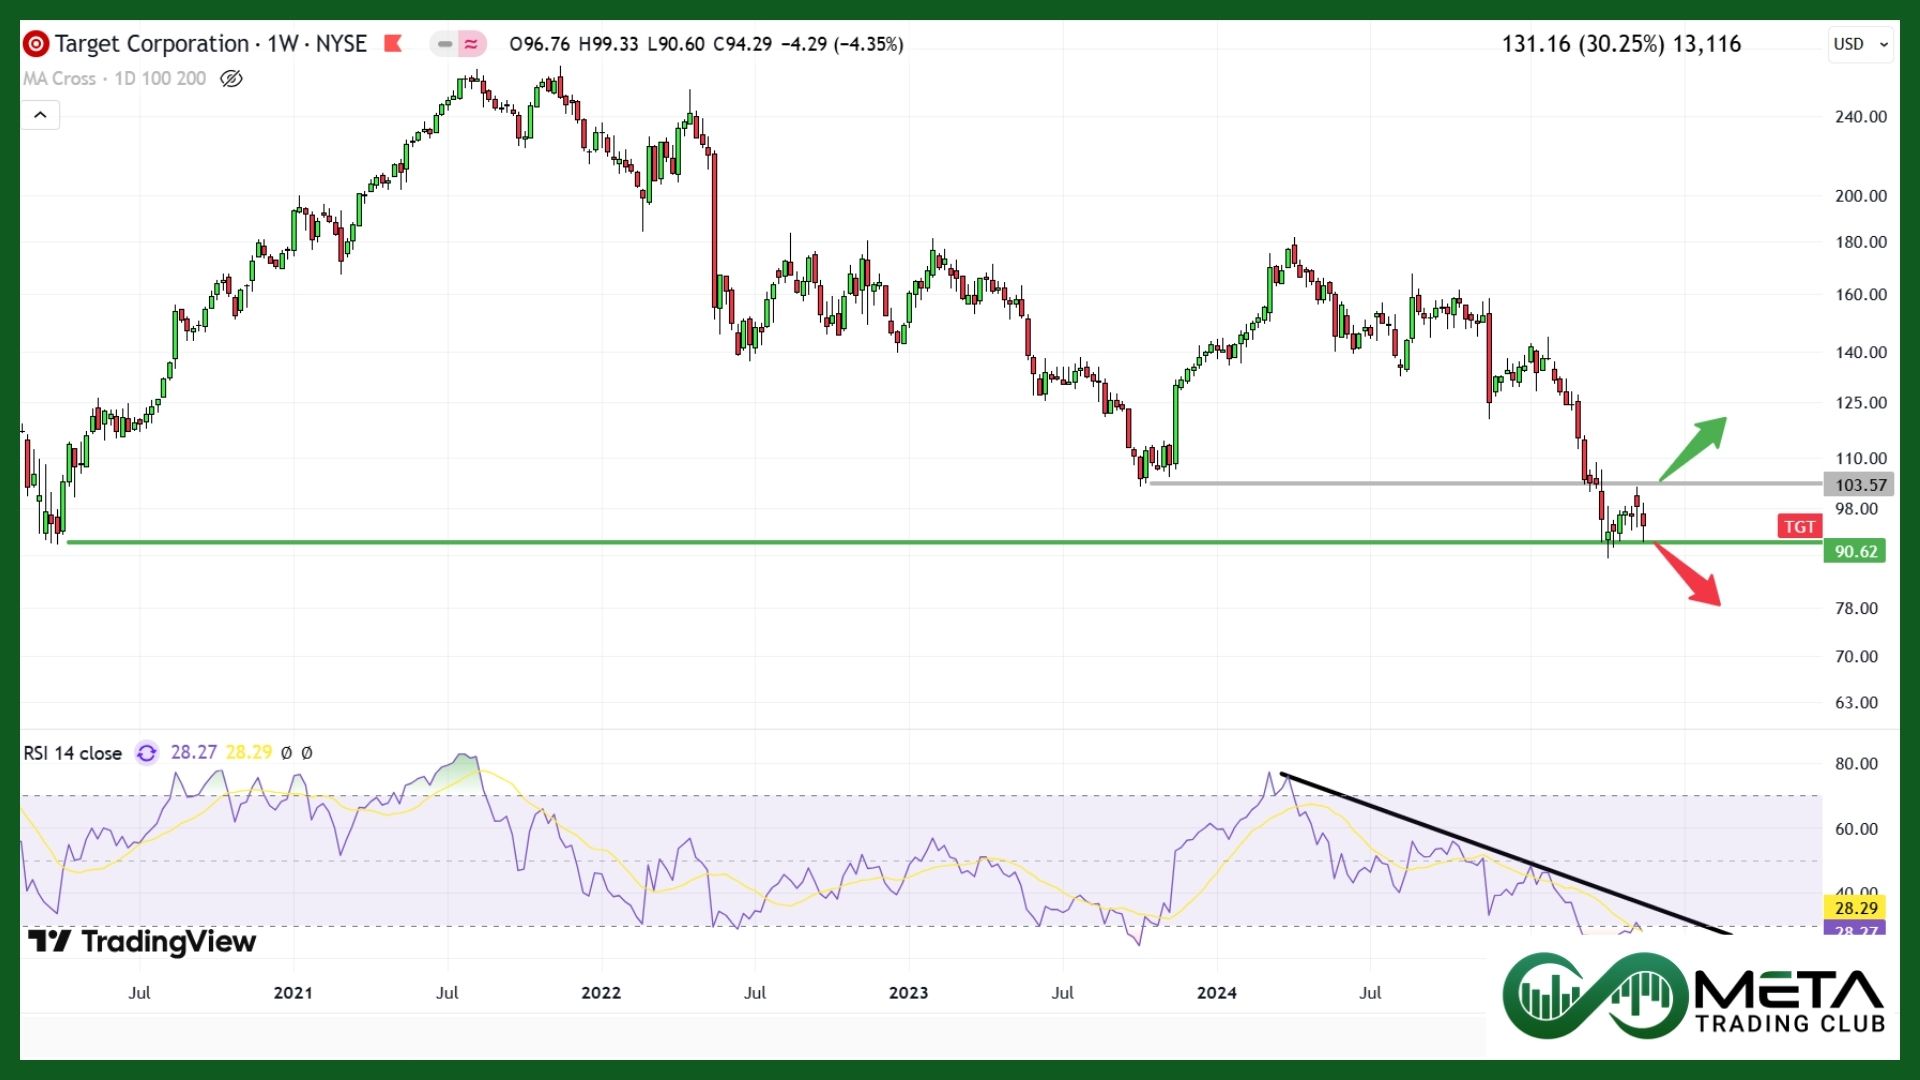1920x1080 pixels.
Task: Click the 240.00 price scale label
Action: point(1860,117)
